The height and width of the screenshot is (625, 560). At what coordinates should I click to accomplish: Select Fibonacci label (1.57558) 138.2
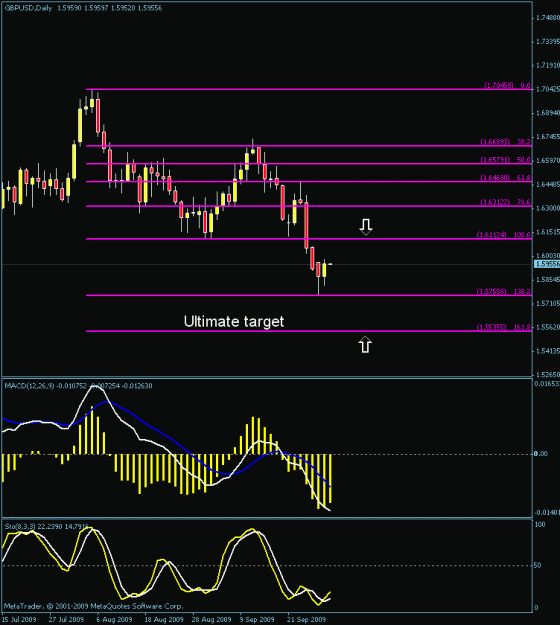click(x=504, y=291)
